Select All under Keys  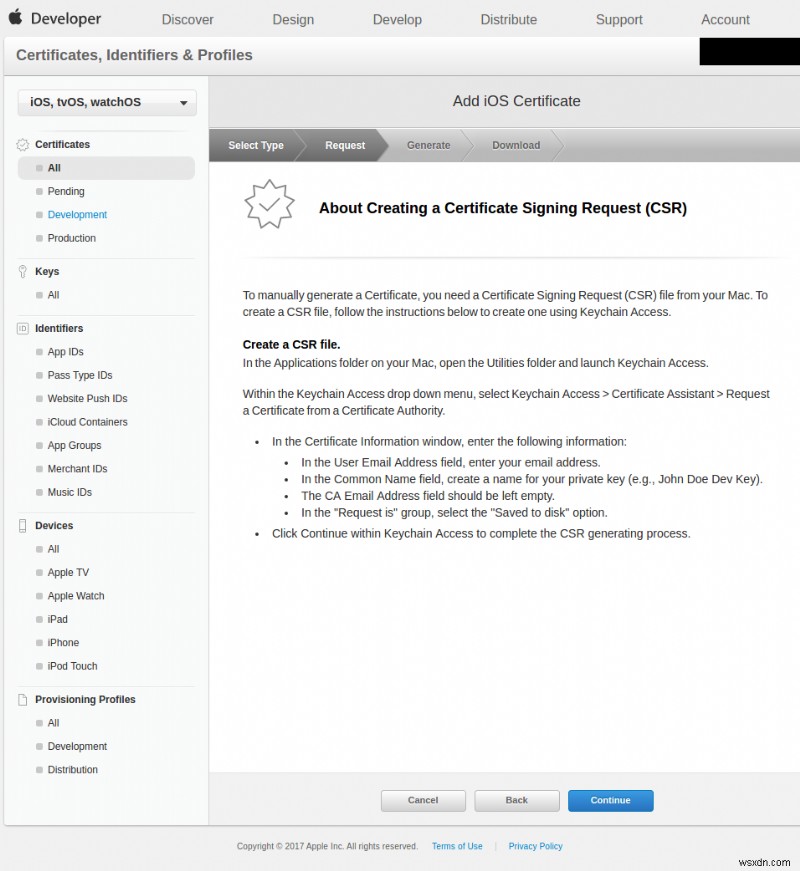(x=53, y=295)
